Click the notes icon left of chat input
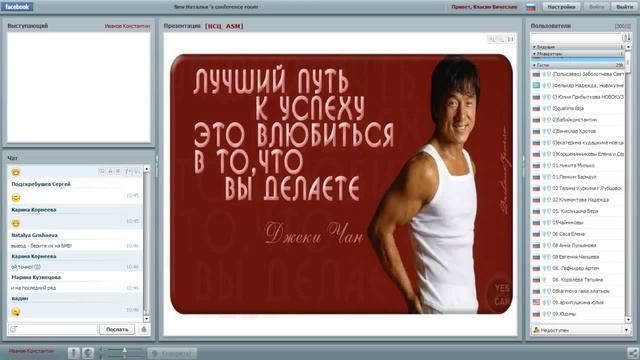The image size is (640, 360). [x=13, y=329]
